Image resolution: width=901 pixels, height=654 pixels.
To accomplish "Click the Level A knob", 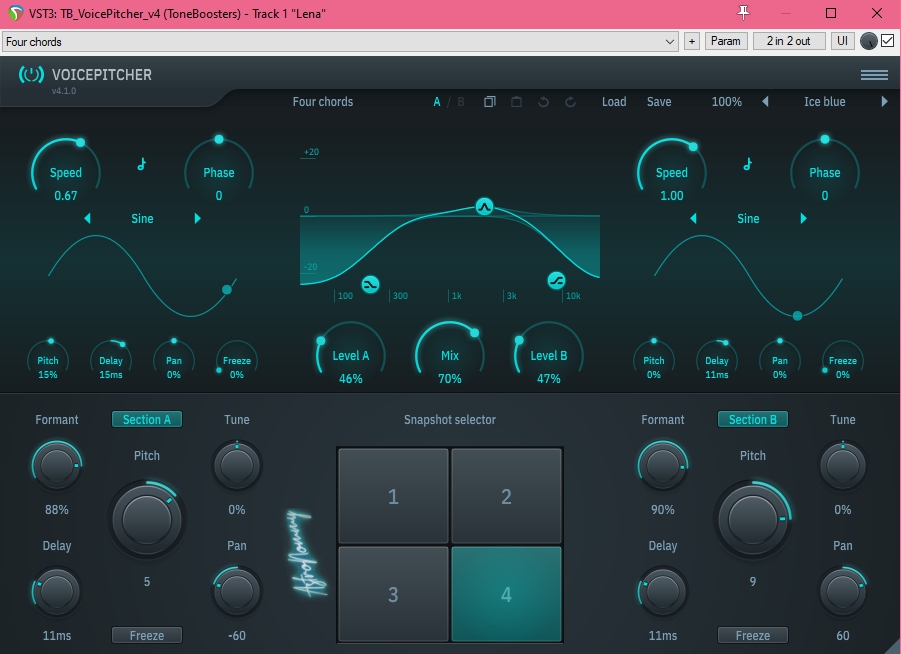I will (x=351, y=356).
